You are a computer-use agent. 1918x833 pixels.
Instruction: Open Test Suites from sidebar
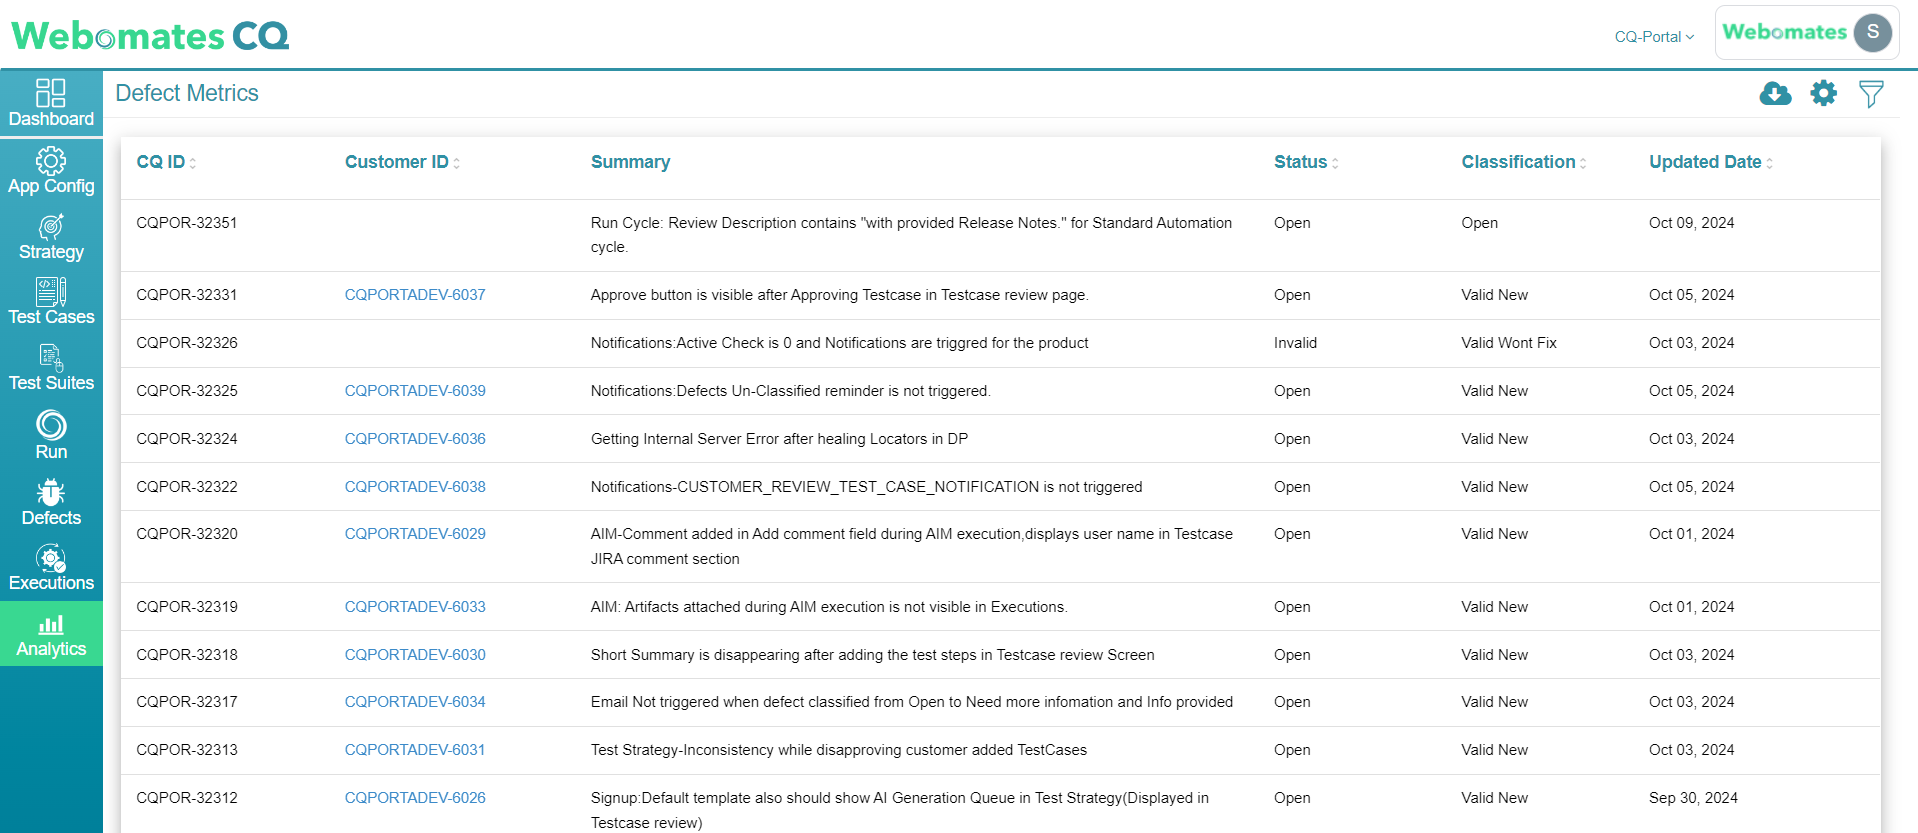click(x=51, y=369)
